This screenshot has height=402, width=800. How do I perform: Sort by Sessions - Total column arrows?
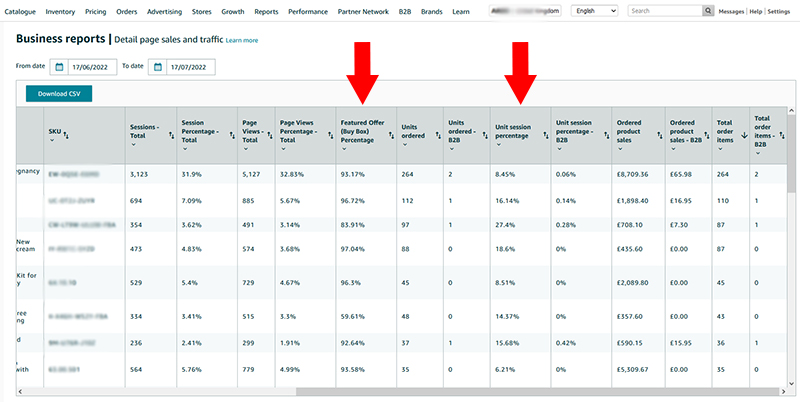click(x=171, y=135)
